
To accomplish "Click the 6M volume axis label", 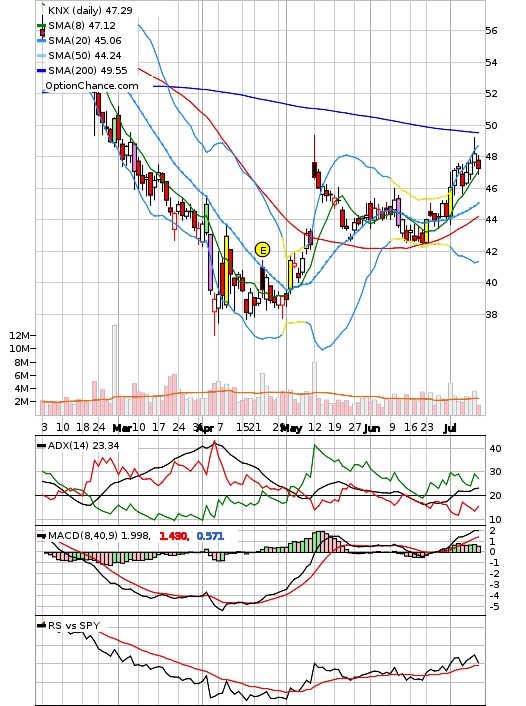I will tap(22, 375).
